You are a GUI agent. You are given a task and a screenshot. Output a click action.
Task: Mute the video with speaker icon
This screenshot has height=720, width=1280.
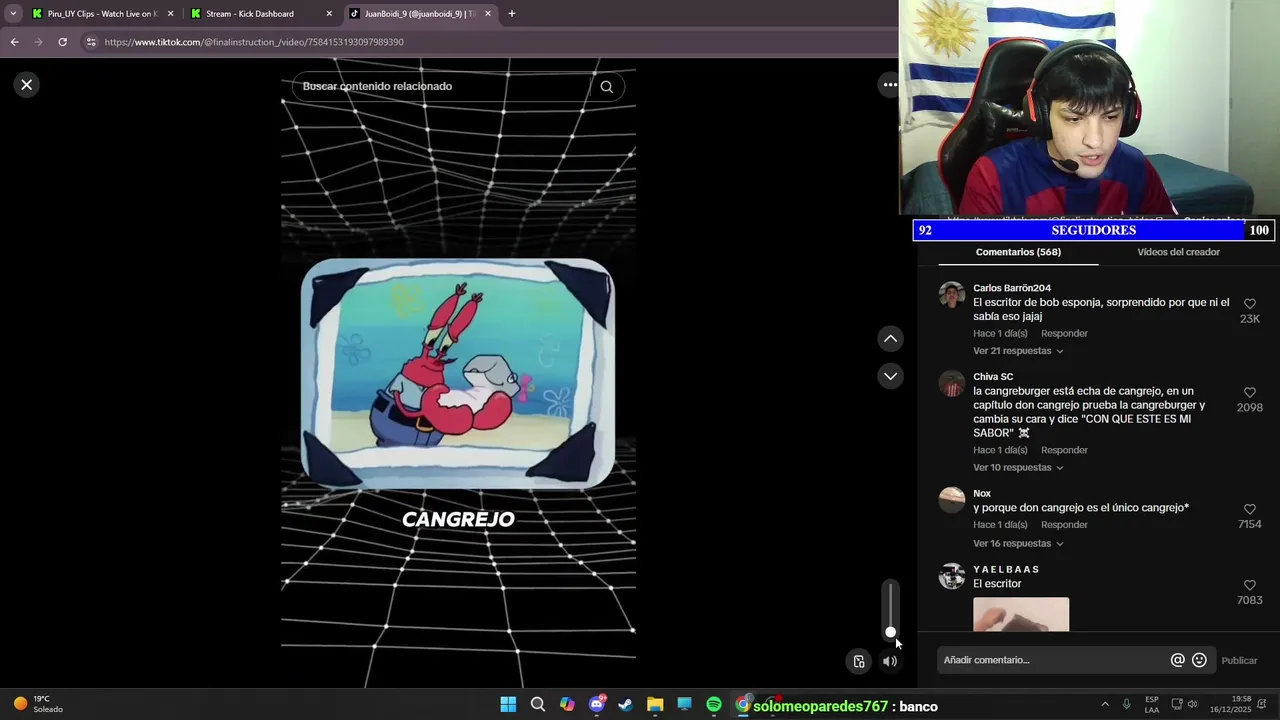click(890, 661)
